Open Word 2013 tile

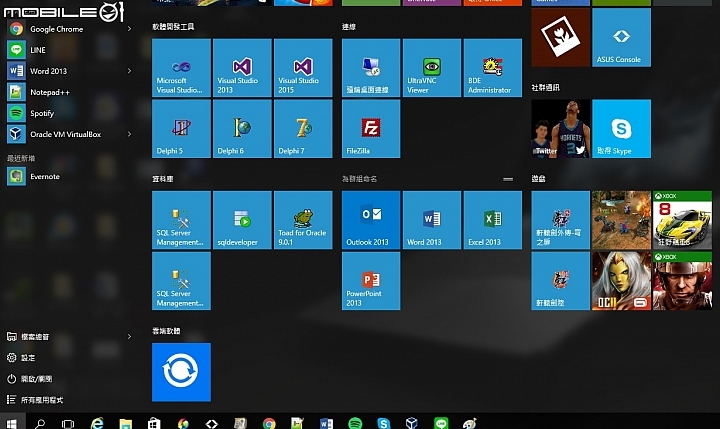coord(432,220)
